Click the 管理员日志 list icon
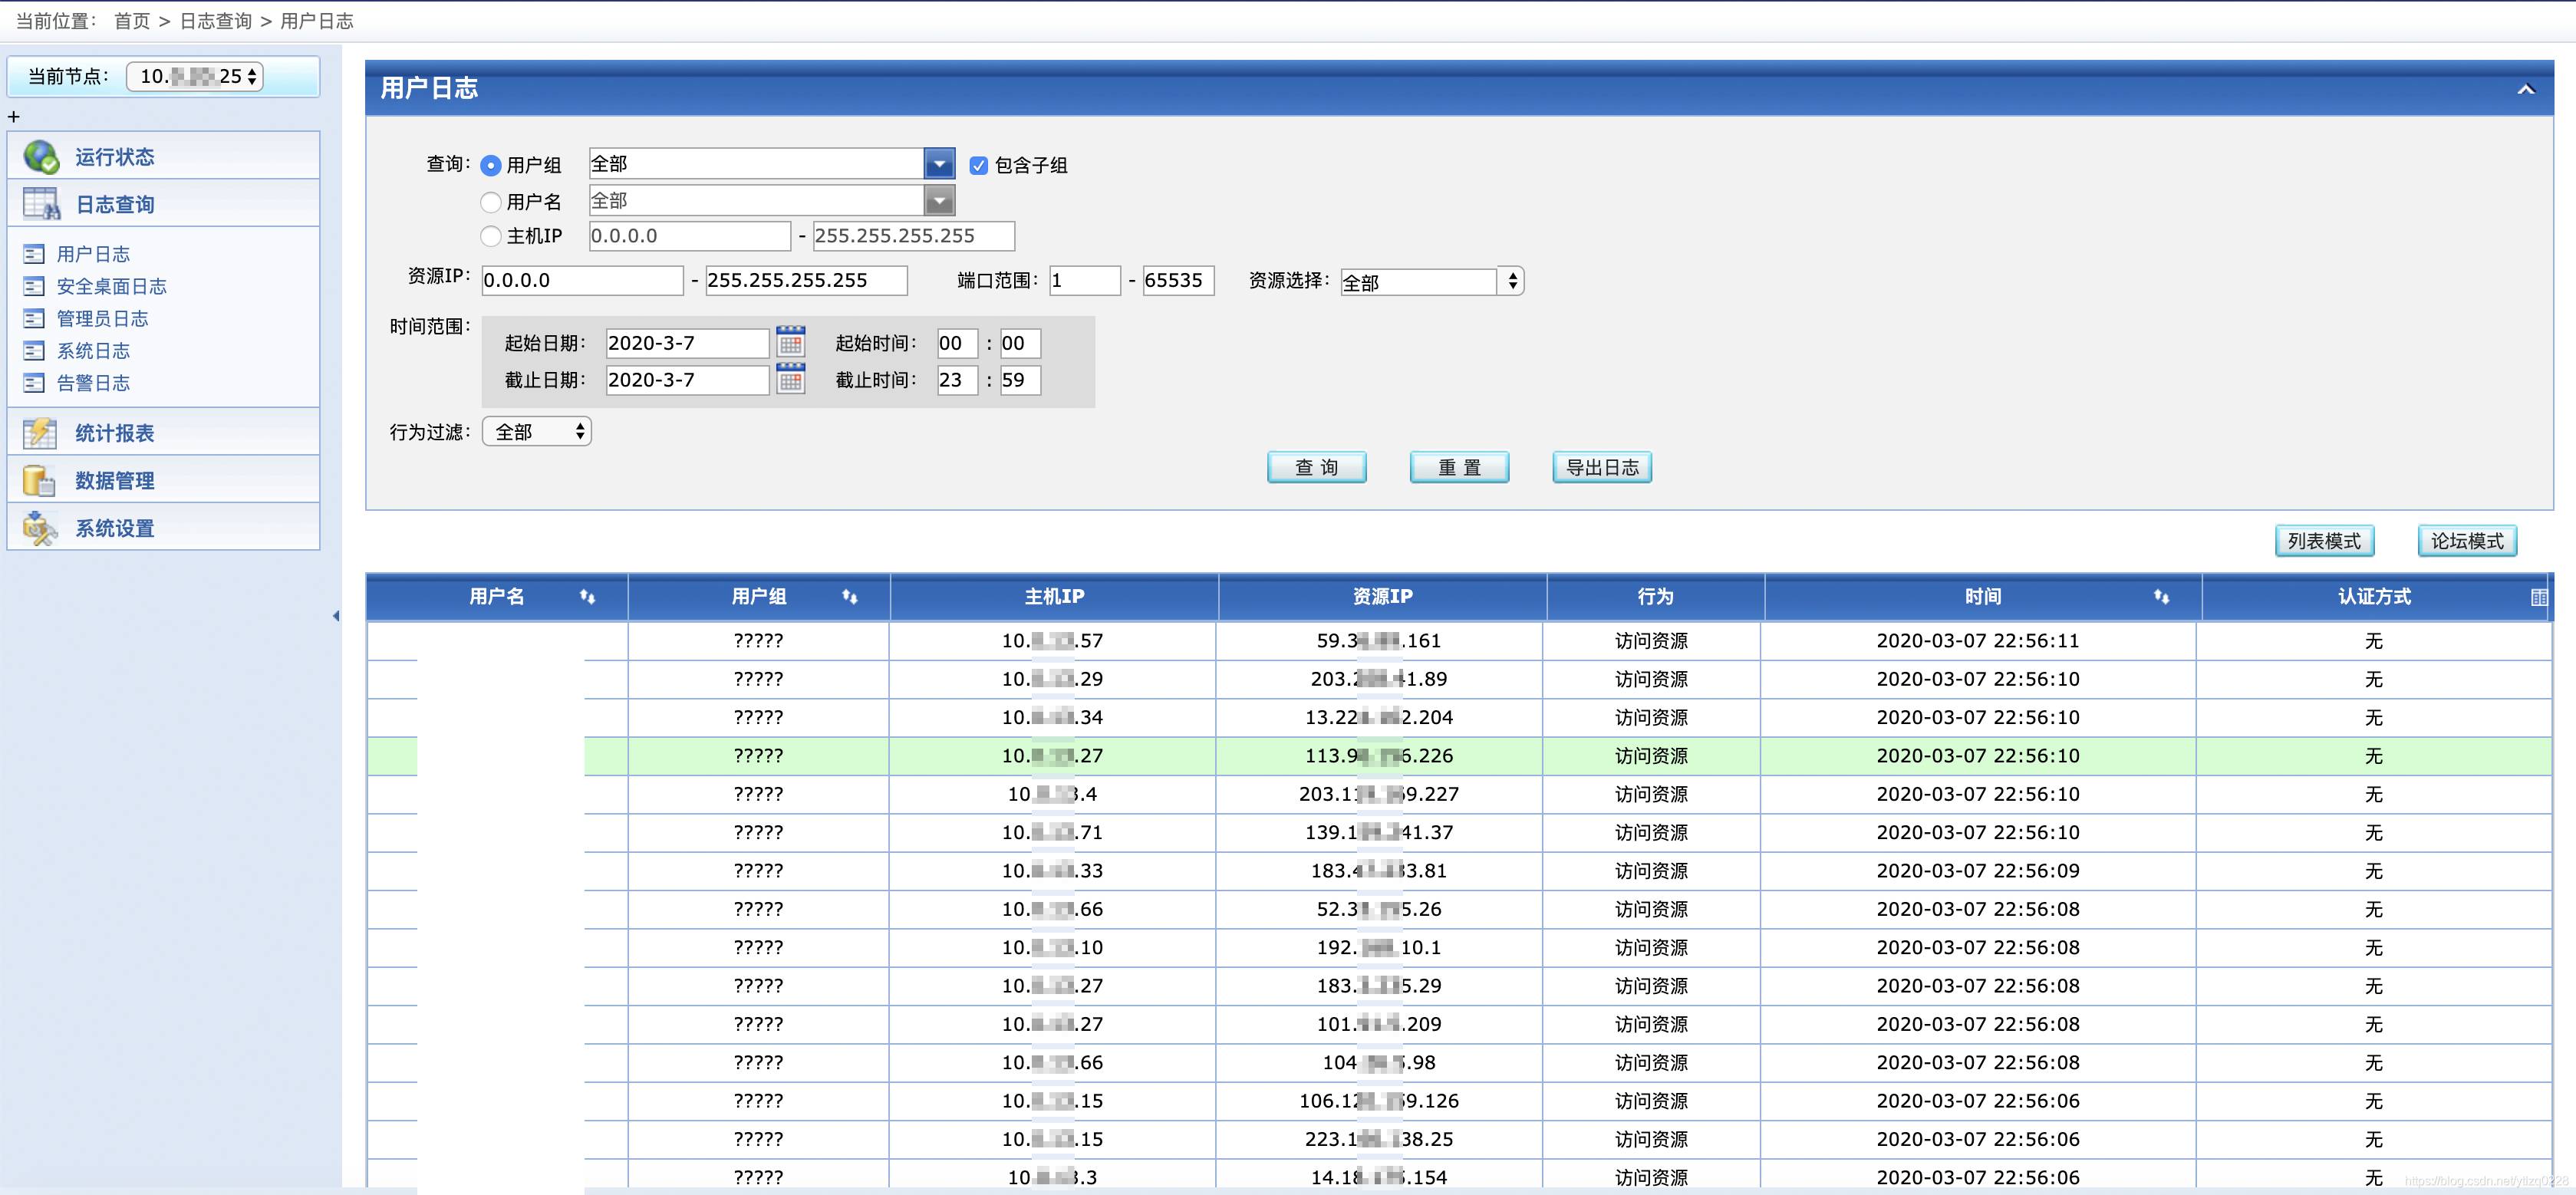Viewport: 2576px width, 1195px height. 34,318
